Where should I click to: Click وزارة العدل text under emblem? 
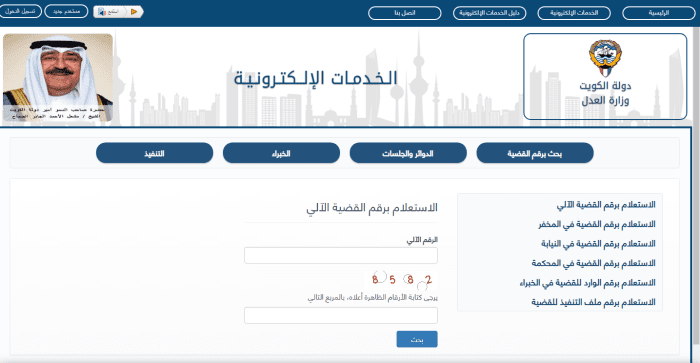(x=605, y=100)
